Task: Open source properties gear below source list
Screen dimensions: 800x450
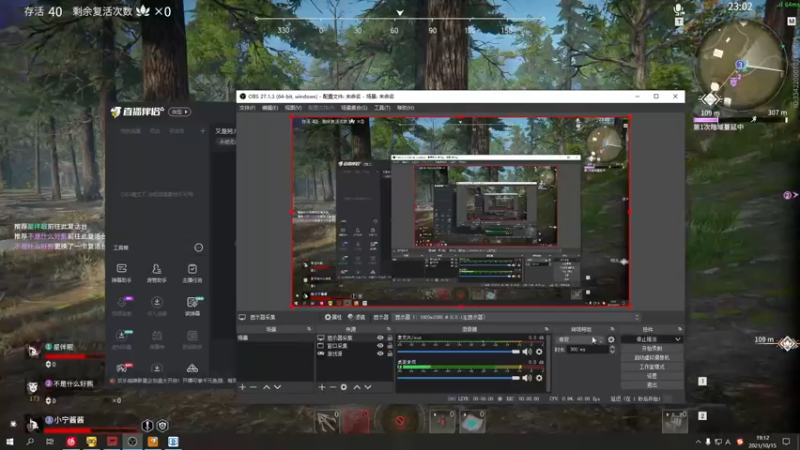Action: (x=344, y=387)
